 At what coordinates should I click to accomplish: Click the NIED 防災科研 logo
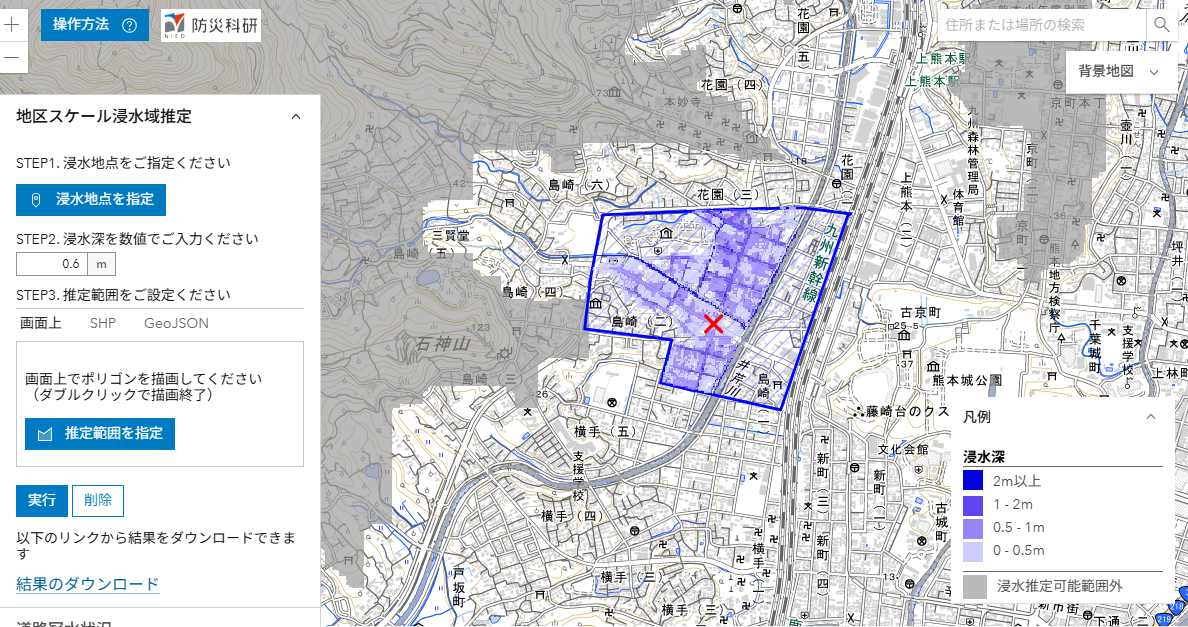pyautogui.click(x=211, y=25)
